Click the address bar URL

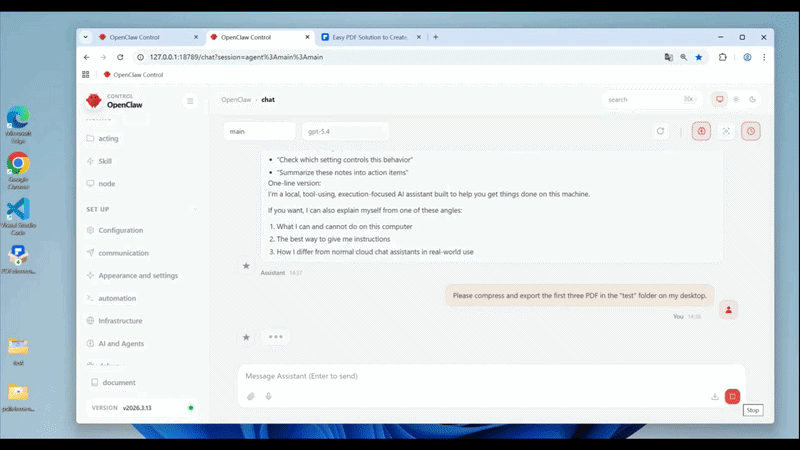236,57
